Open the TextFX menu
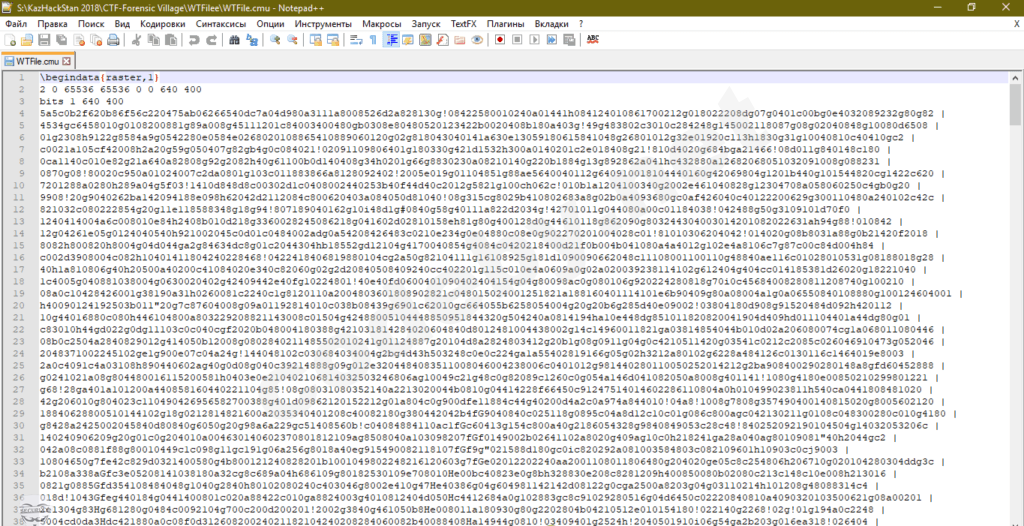The image size is (1024, 526). click(x=463, y=24)
